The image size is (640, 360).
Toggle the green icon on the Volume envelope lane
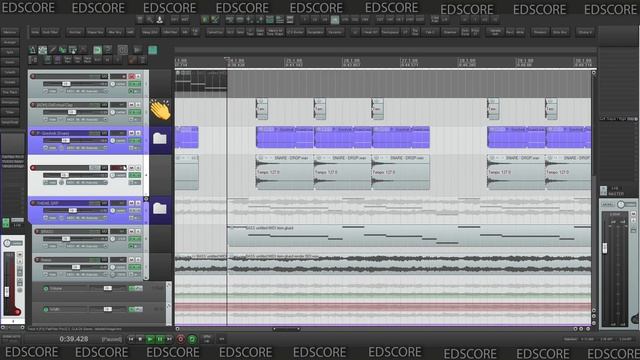[46, 288]
